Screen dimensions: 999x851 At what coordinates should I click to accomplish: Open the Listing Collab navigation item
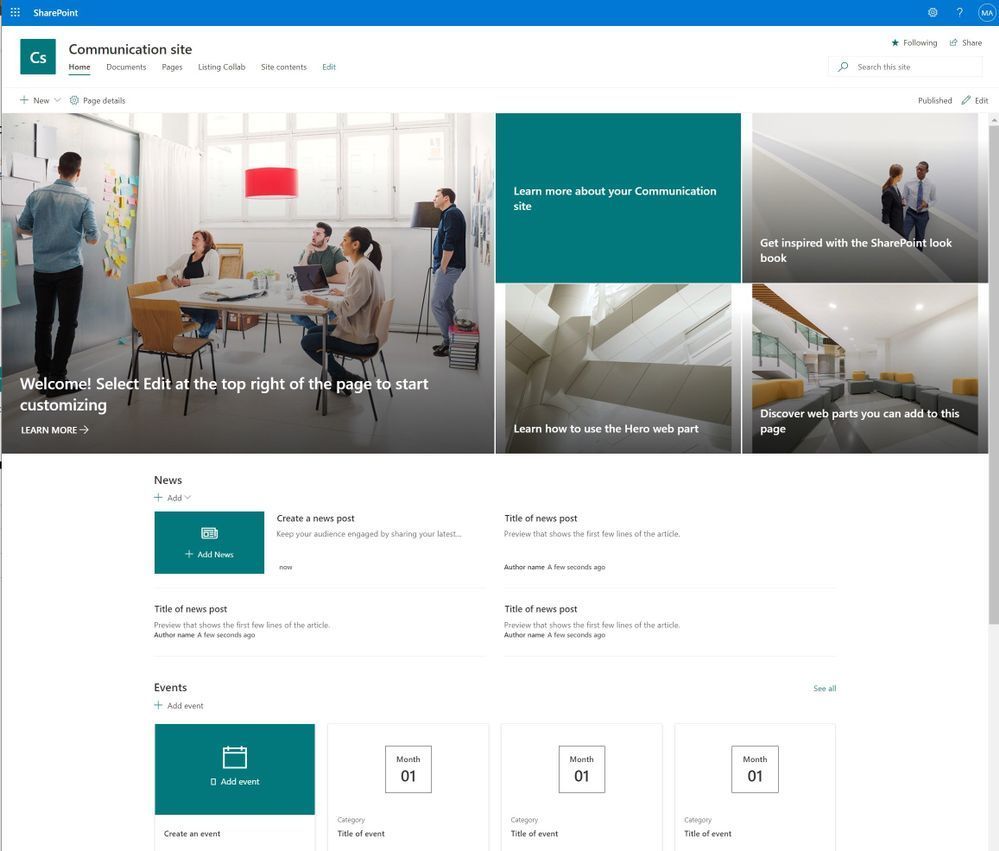[221, 67]
